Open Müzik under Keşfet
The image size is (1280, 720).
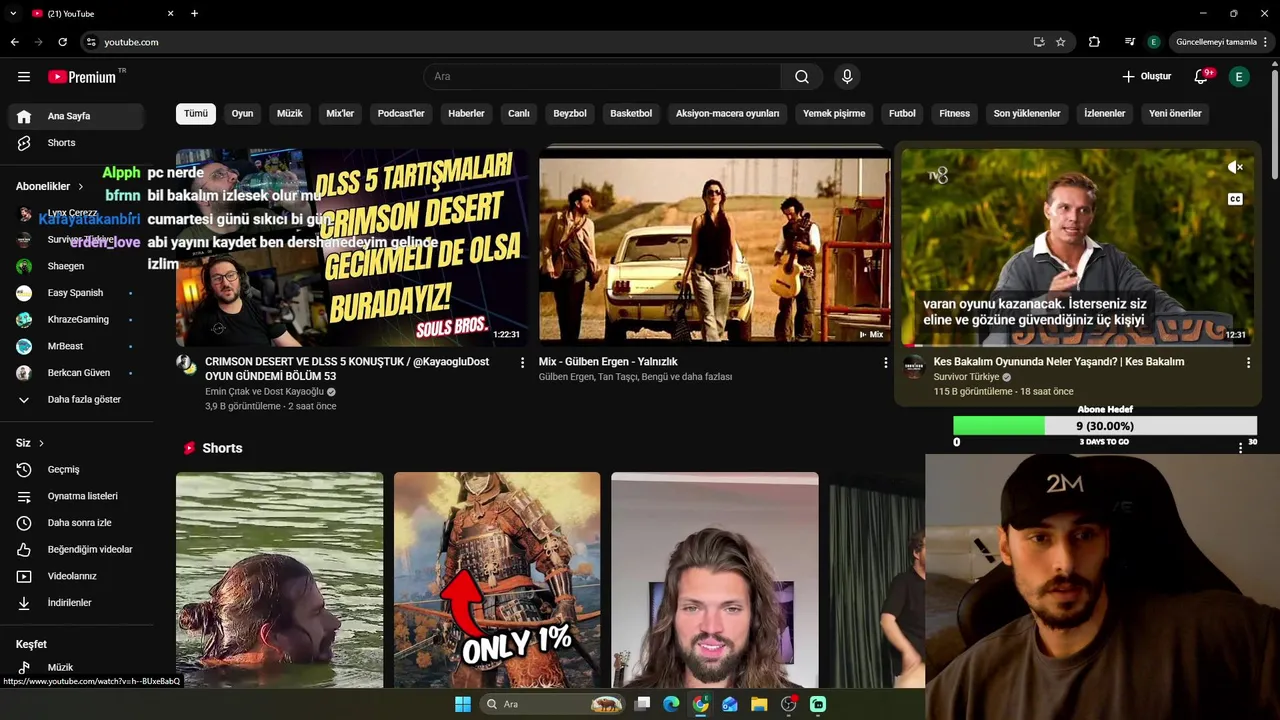click(77, 667)
